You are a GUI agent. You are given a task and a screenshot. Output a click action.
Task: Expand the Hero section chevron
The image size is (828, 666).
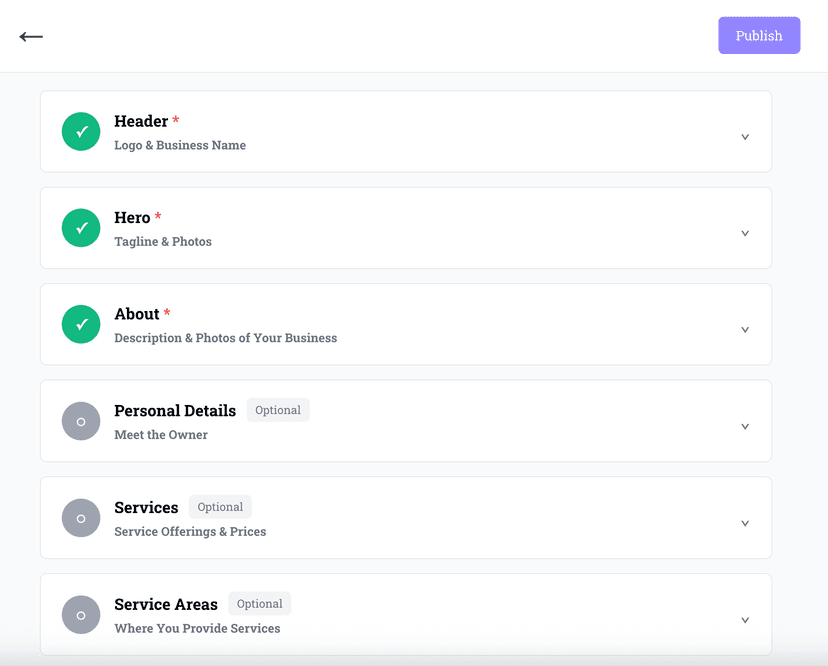tap(745, 232)
